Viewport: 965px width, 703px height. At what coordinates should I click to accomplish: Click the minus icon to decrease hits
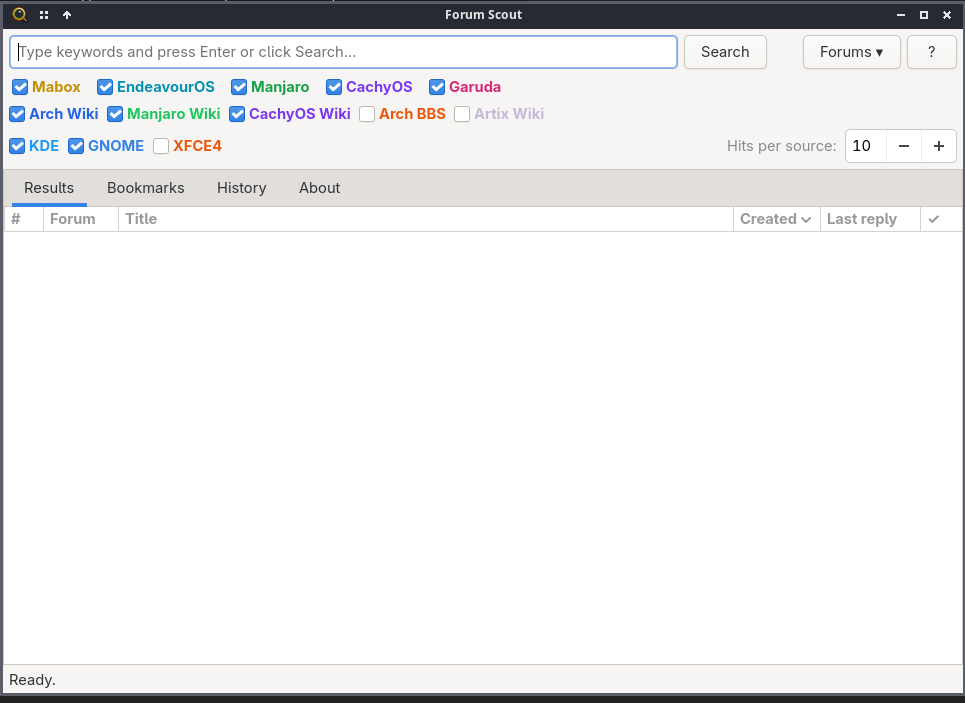903,146
